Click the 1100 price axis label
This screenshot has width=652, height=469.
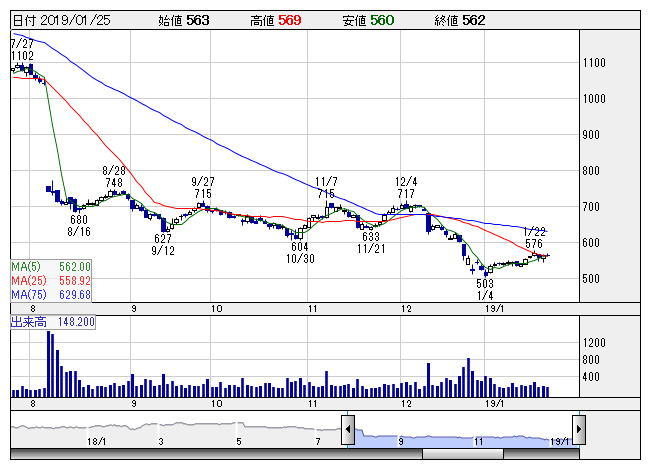[594, 63]
